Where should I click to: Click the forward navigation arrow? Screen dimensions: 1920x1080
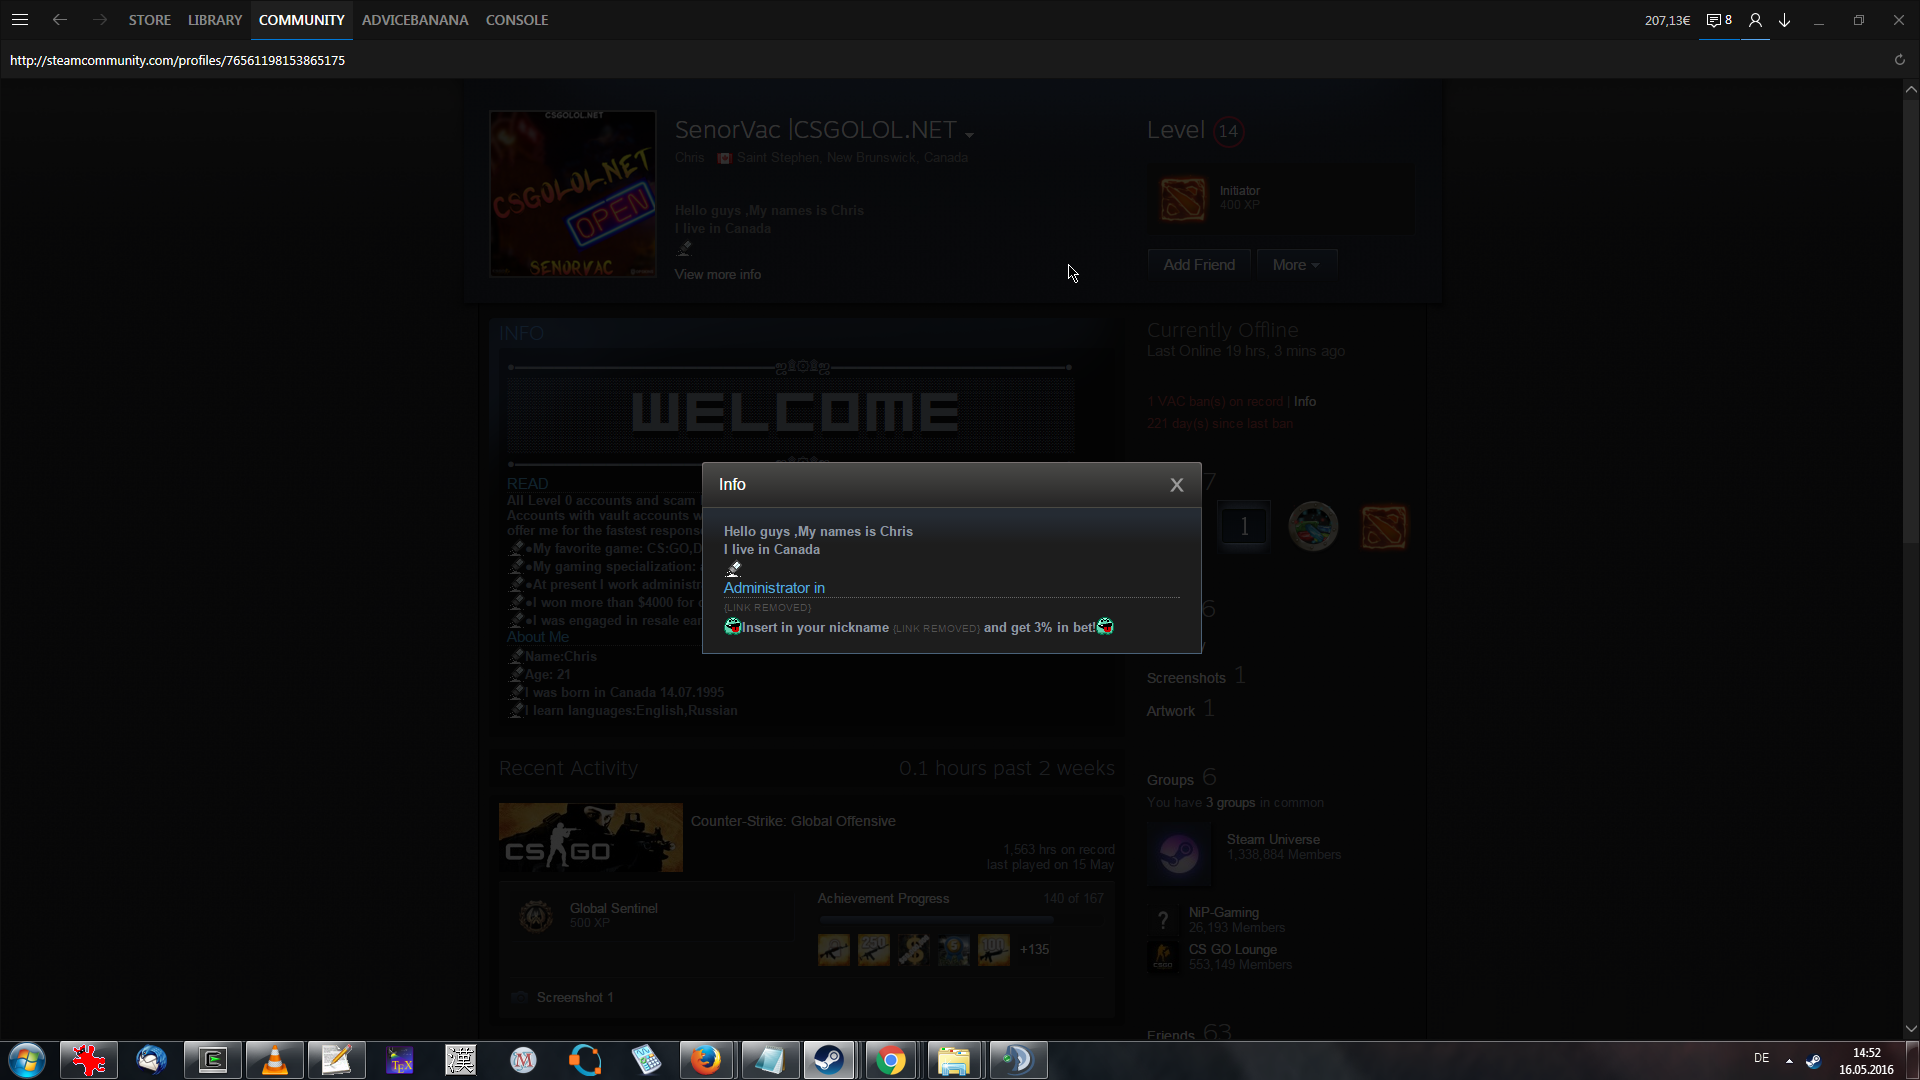coord(99,20)
